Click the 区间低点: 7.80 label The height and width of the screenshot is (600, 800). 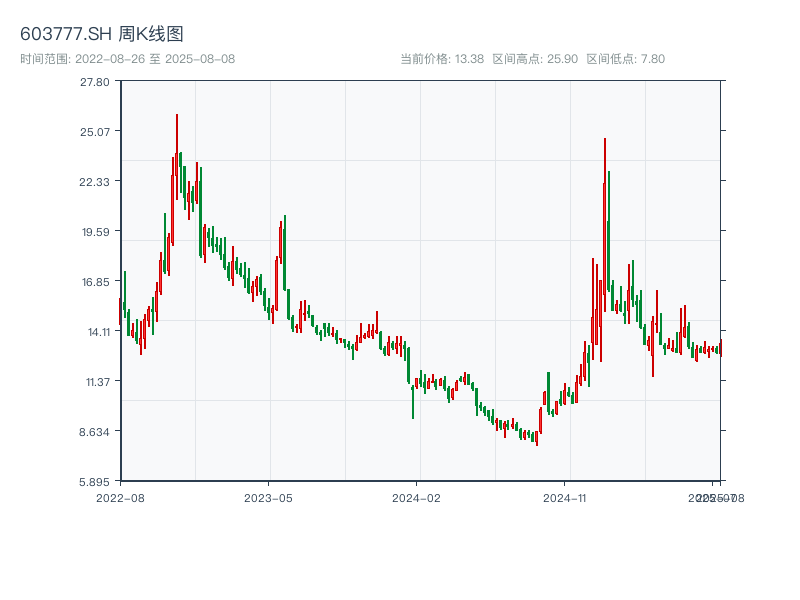pyautogui.click(x=626, y=59)
